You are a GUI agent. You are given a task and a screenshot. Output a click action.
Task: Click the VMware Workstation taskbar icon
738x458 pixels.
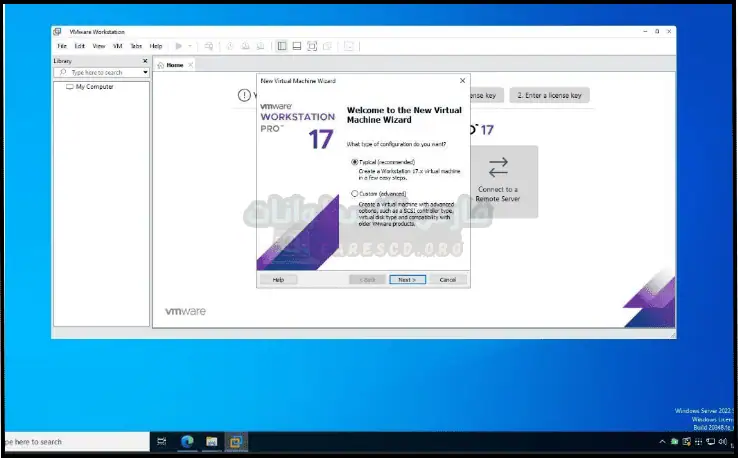coord(237,441)
